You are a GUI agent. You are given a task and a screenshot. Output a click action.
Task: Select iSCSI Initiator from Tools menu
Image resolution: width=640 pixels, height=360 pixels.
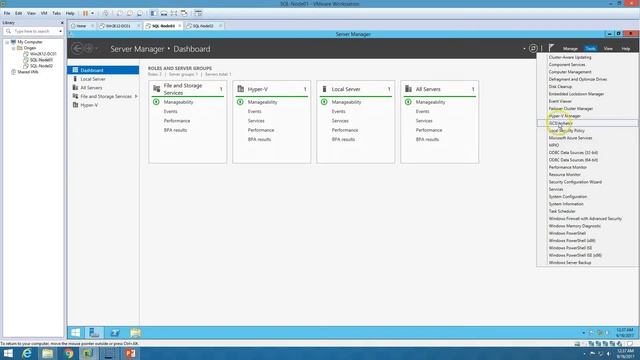(x=587, y=123)
